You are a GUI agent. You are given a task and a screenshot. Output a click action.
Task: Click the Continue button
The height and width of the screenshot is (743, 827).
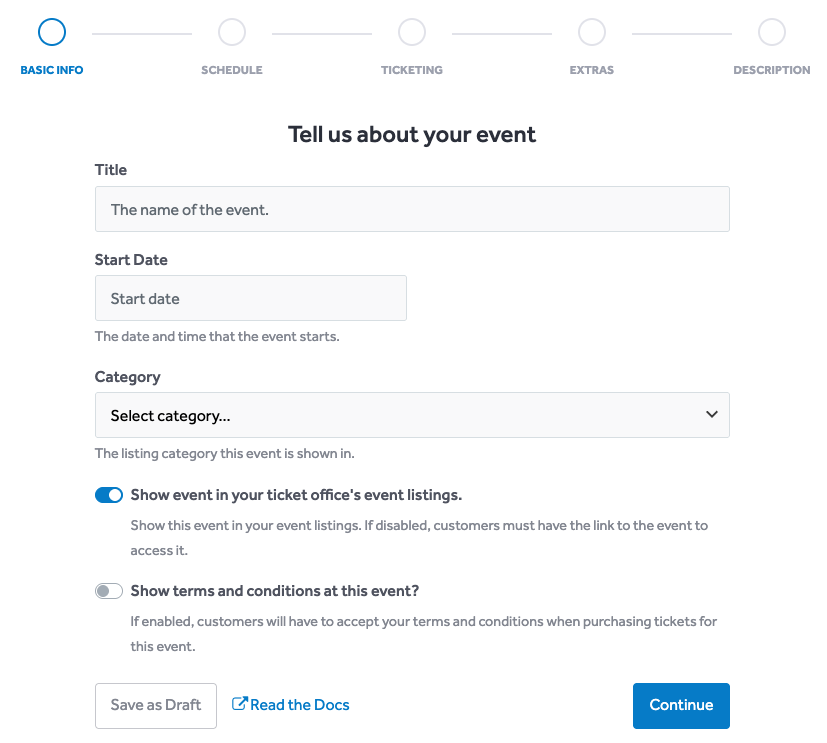(681, 706)
